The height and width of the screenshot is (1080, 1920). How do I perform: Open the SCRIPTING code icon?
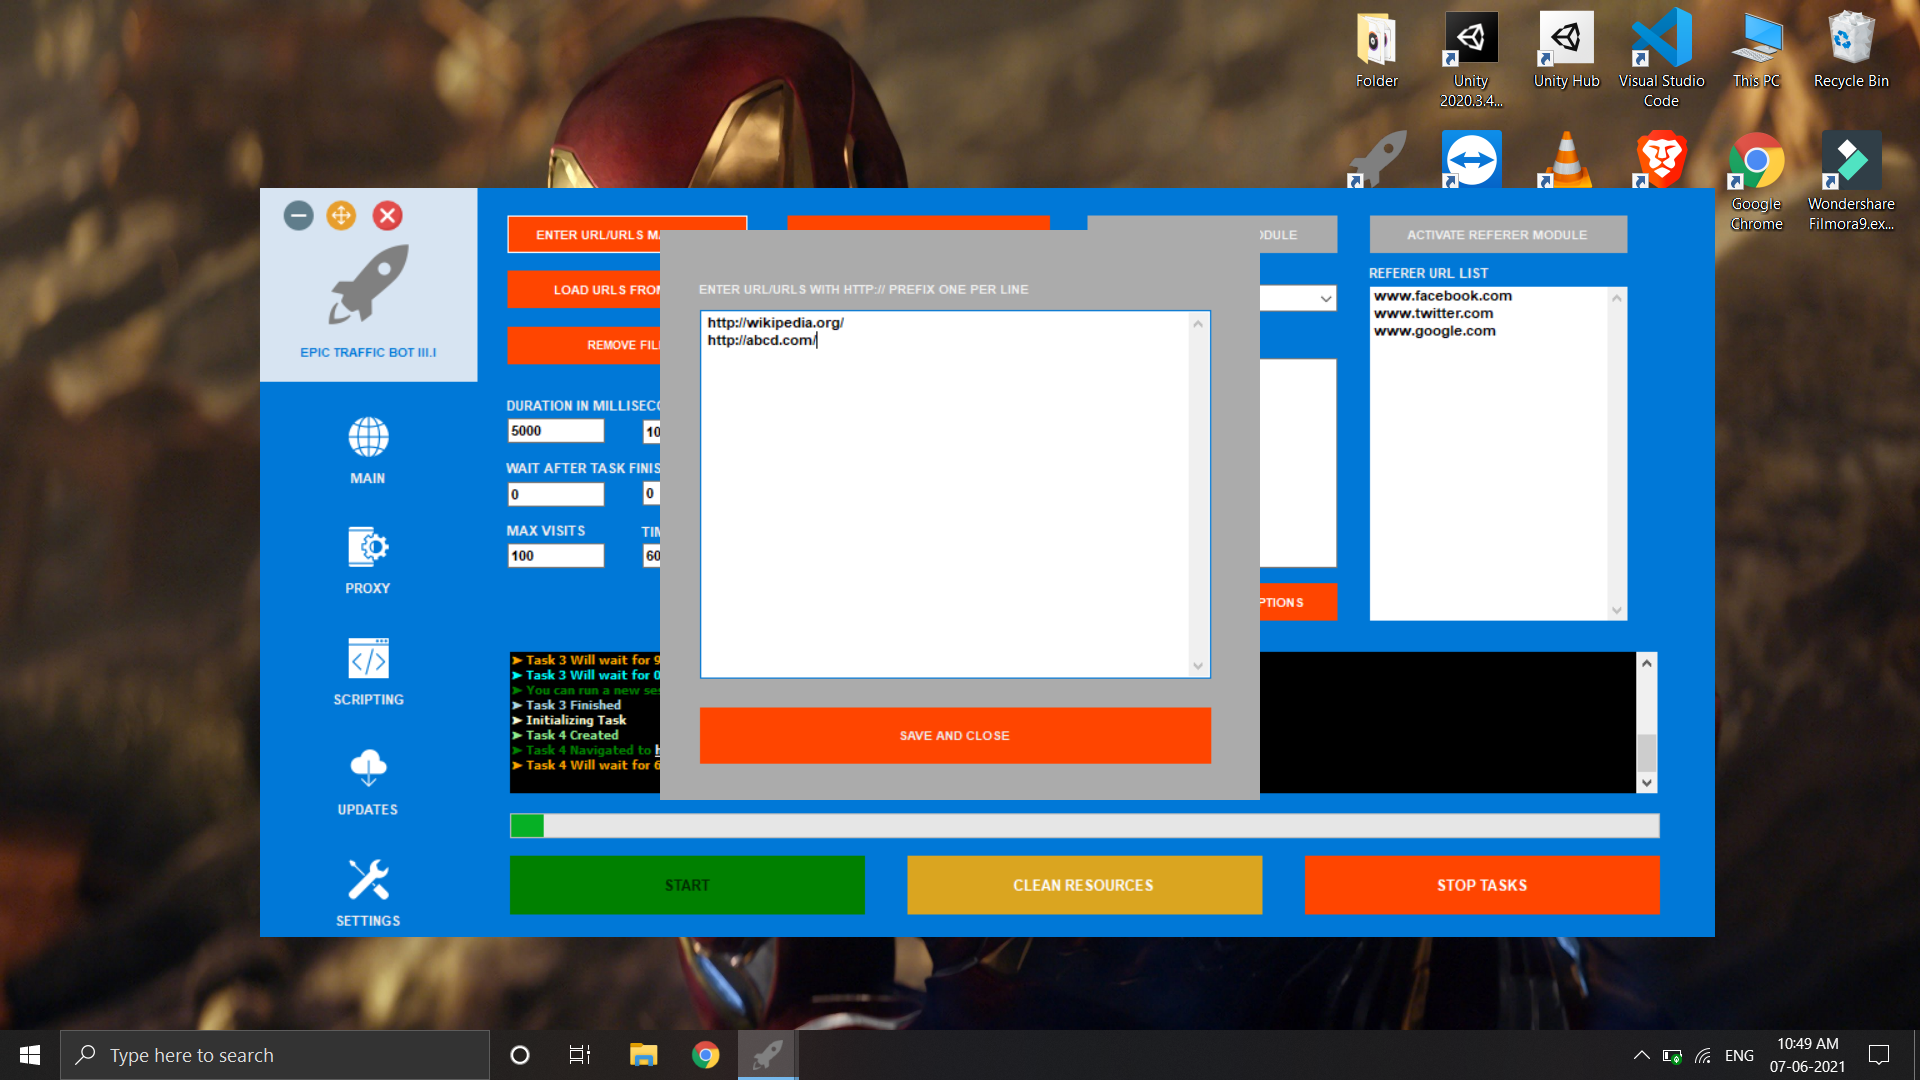[x=368, y=659]
